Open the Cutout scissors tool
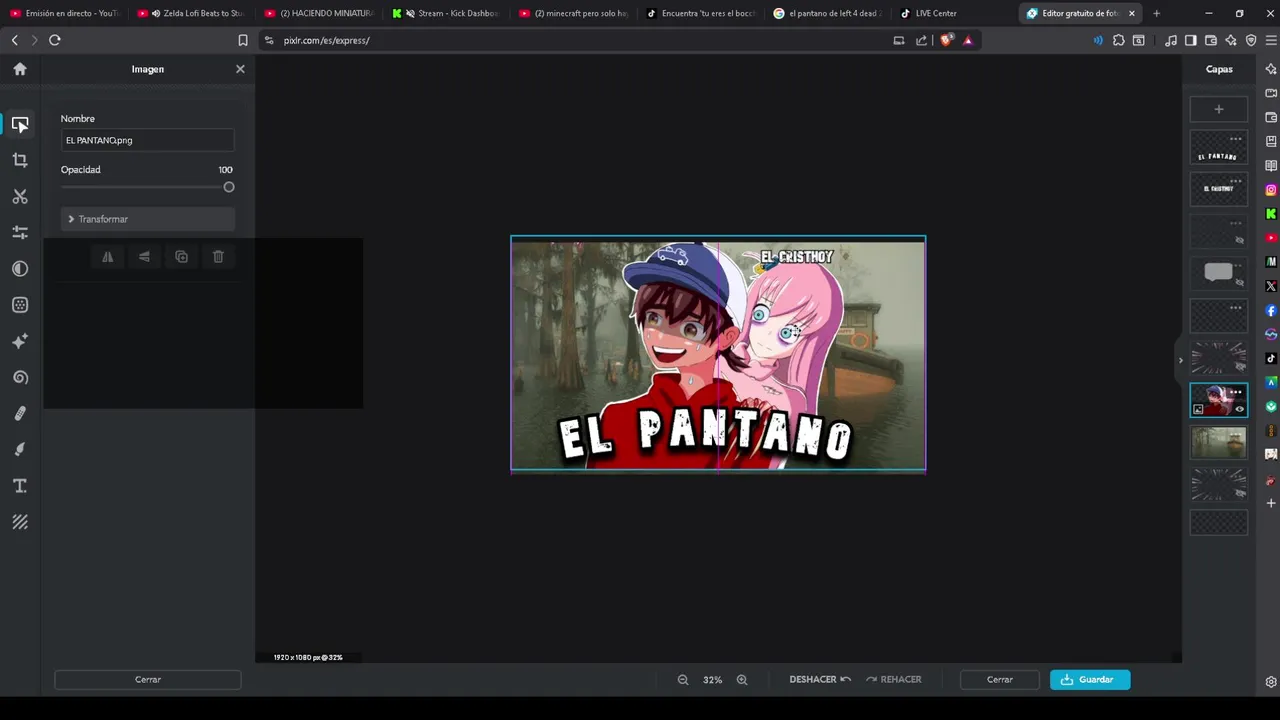The height and width of the screenshot is (720, 1280). click(20, 197)
